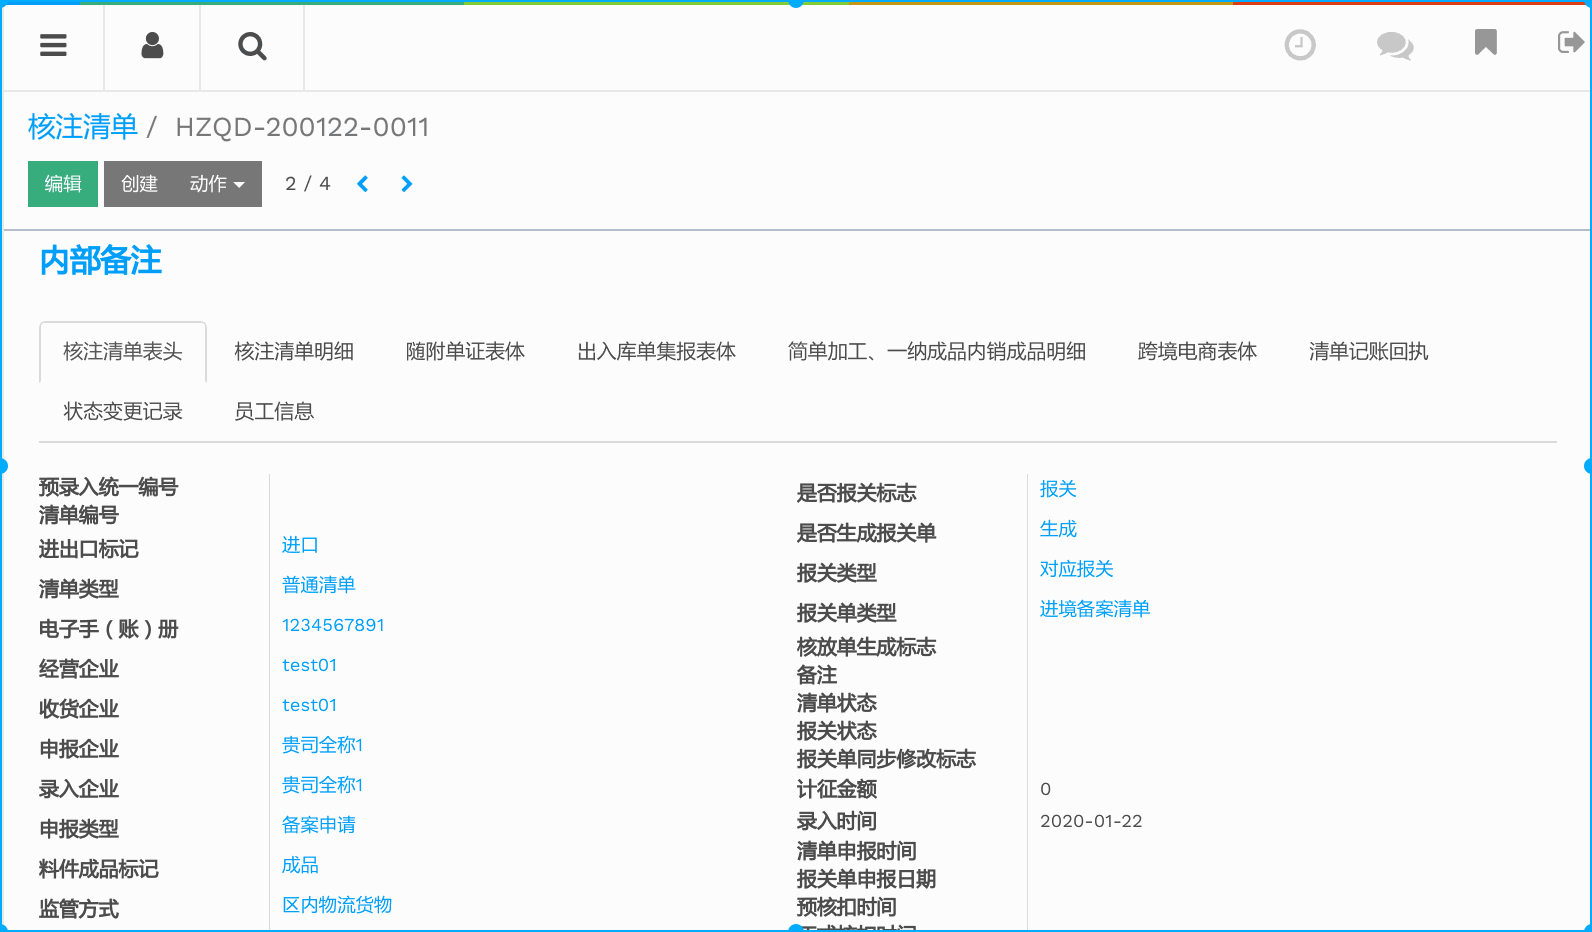1592x932 pixels.
Task: Open the chat conversations icon
Action: coord(1394,45)
